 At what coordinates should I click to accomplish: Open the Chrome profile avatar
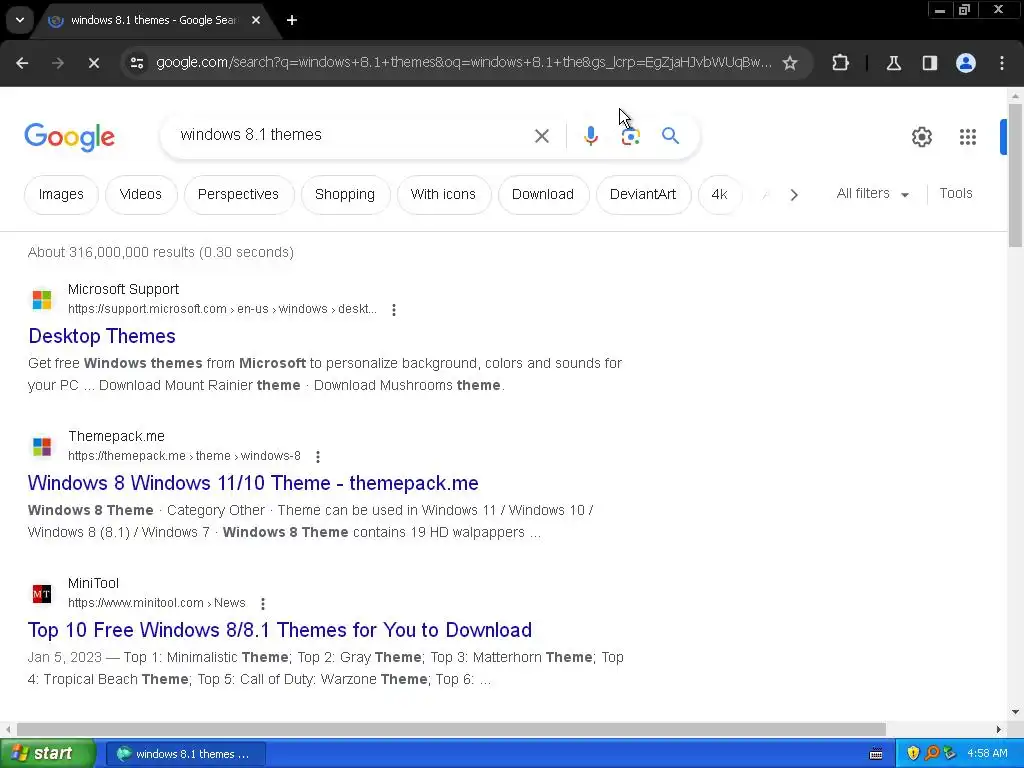click(966, 63)
